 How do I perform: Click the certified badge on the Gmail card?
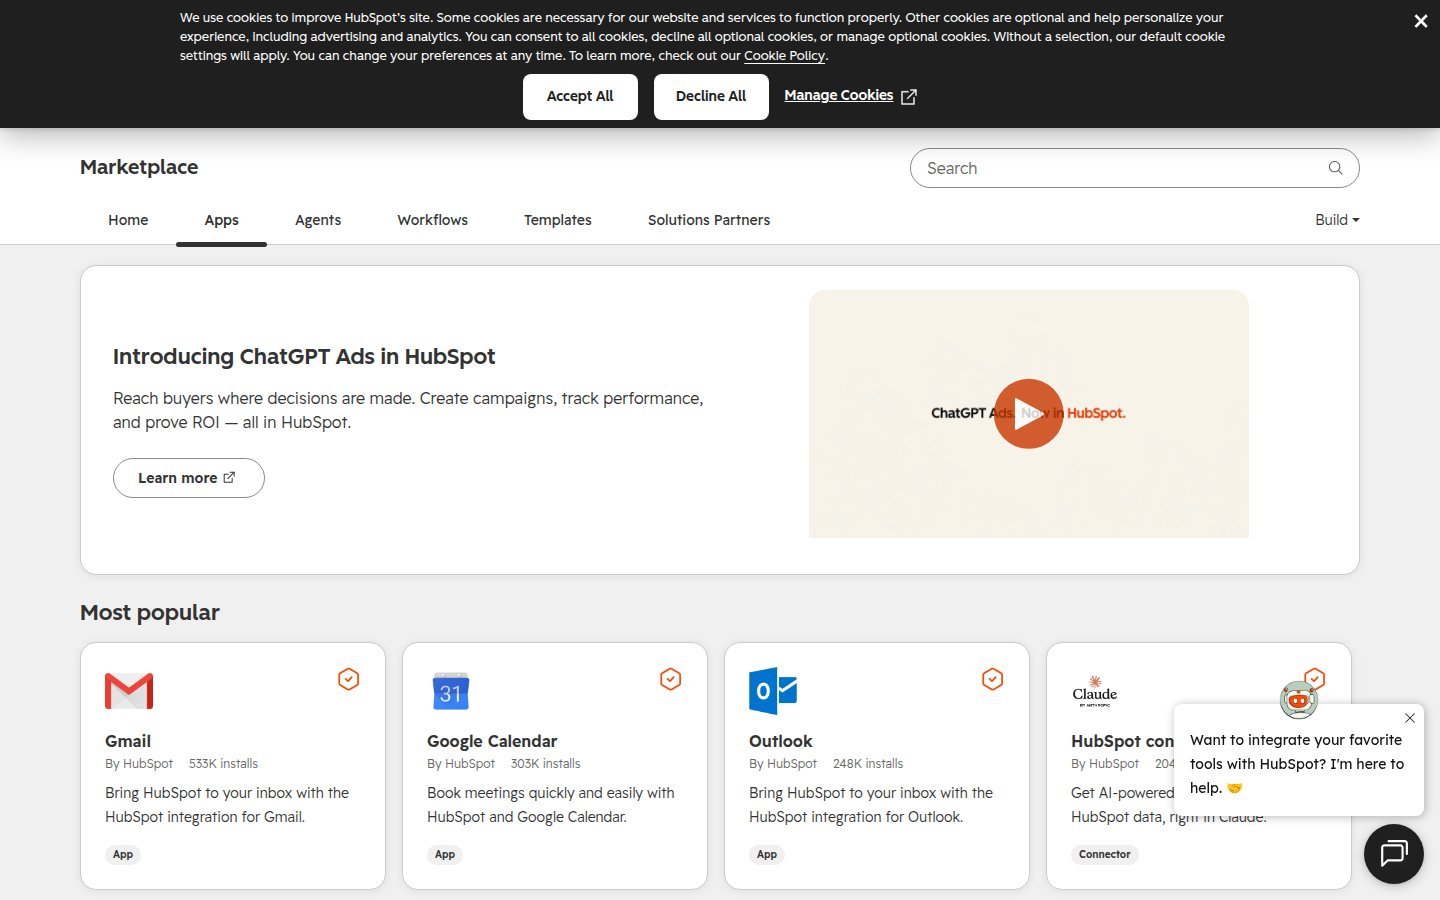click(x=348, y=679)
